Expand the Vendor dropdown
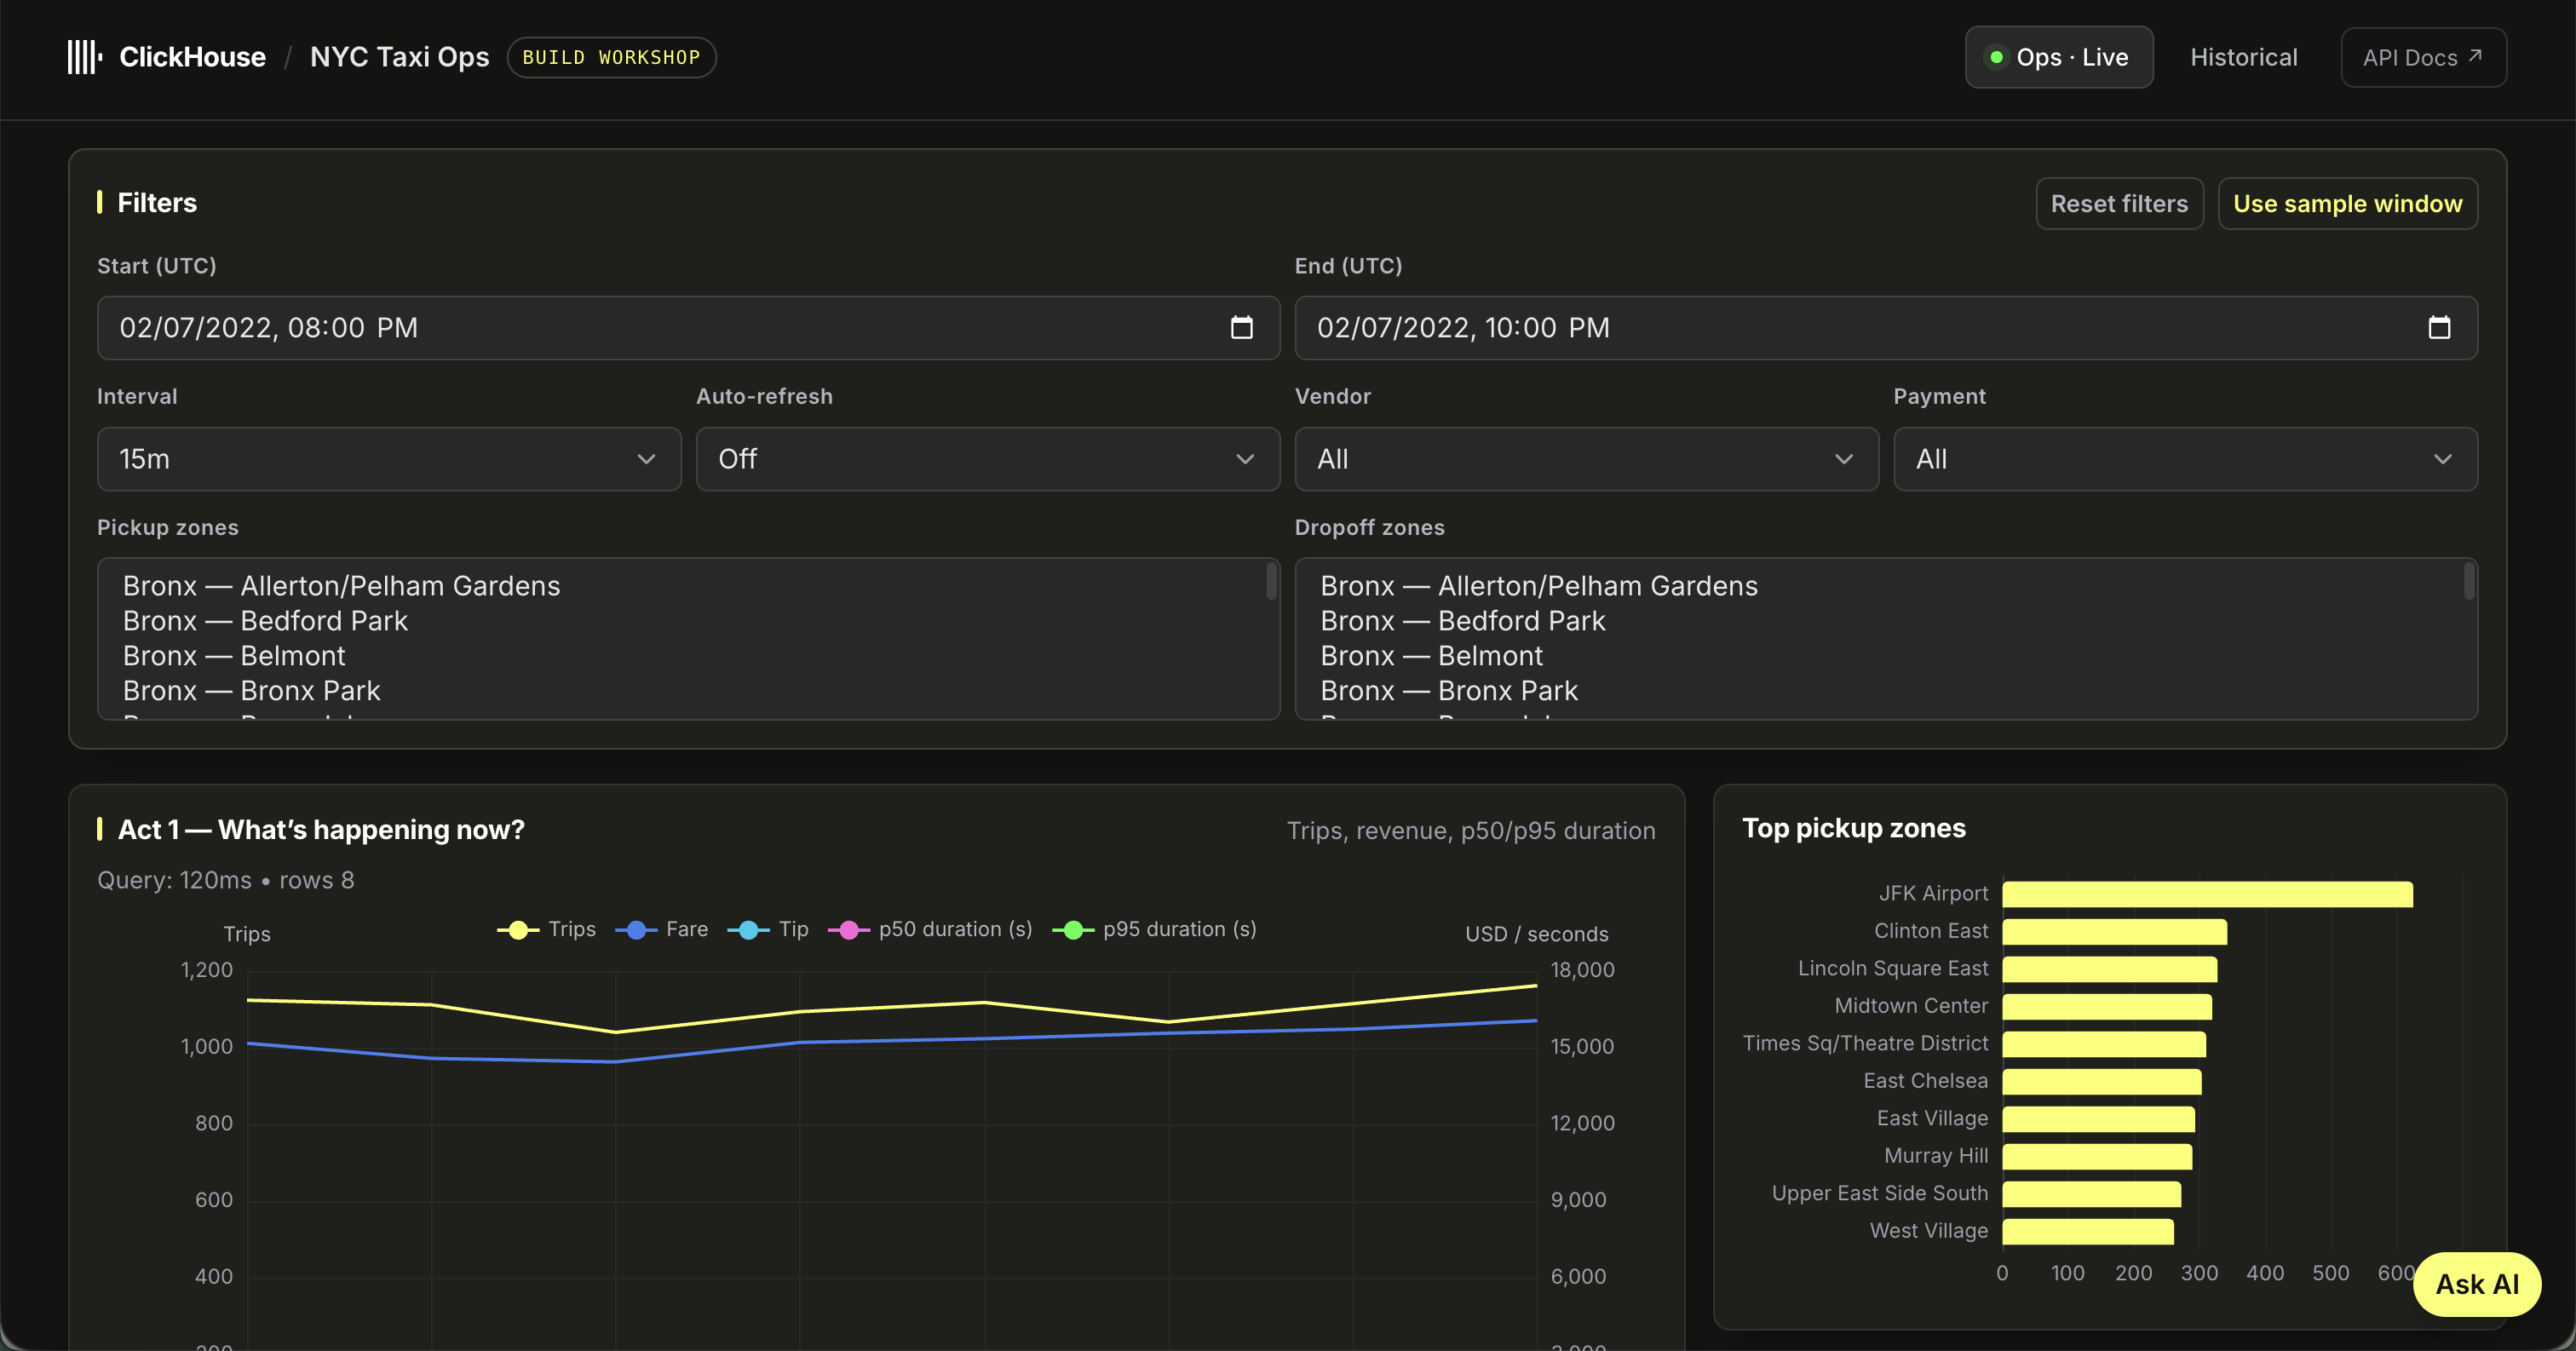Image resolution: width=2576 pixels, height=1351 pixels. (x=1587, y=459)
